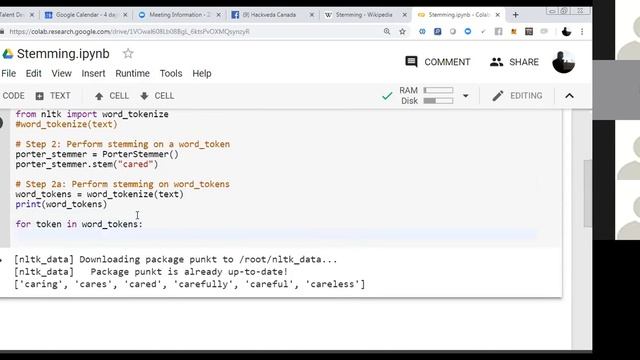The height and width of the screenshot is (360, 640).
Task: Open the user account avatar
Action: click(563, 62)
